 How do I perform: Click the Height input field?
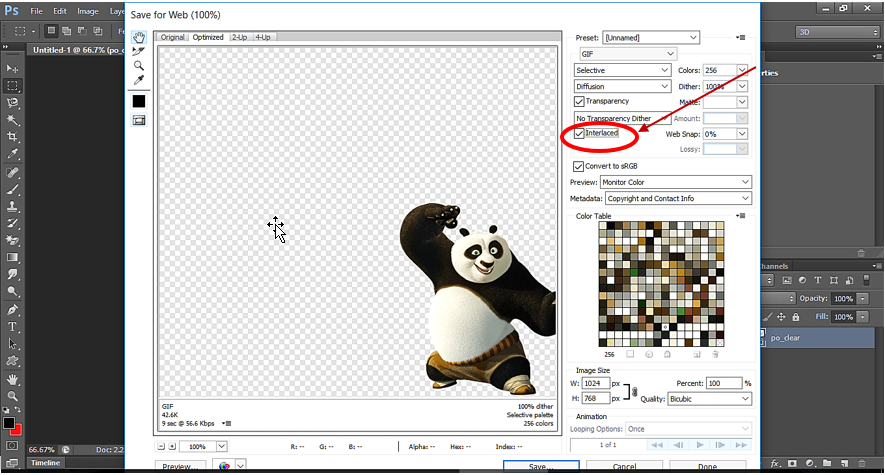[596, 398]
